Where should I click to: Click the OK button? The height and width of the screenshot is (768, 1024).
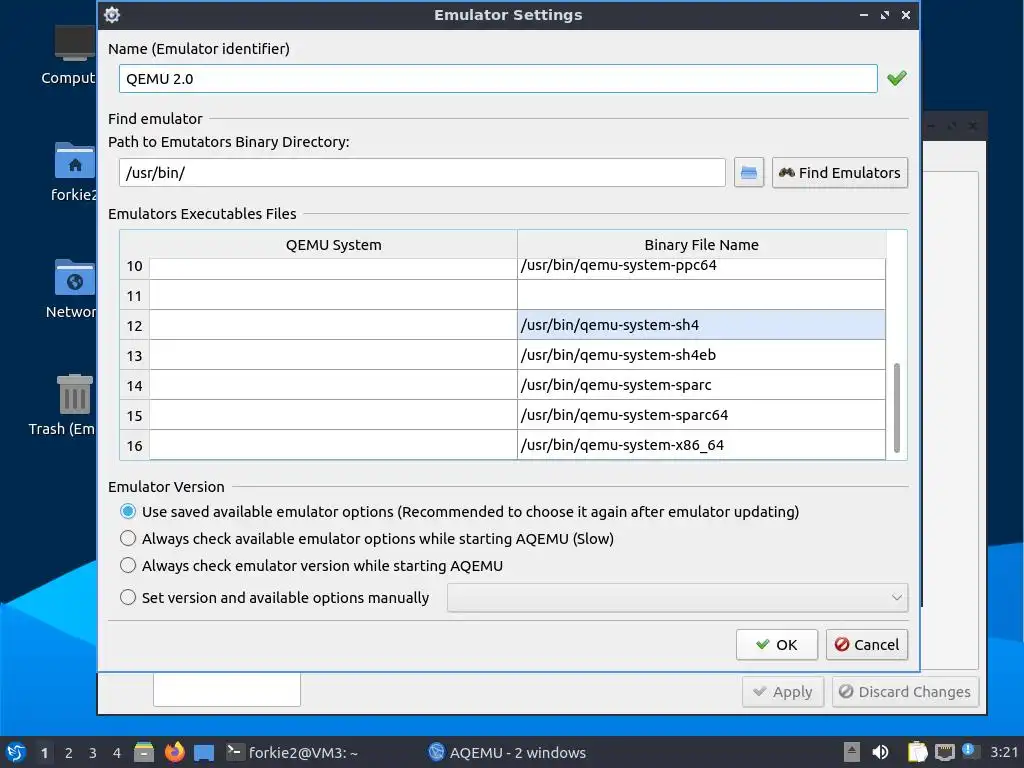776,645
